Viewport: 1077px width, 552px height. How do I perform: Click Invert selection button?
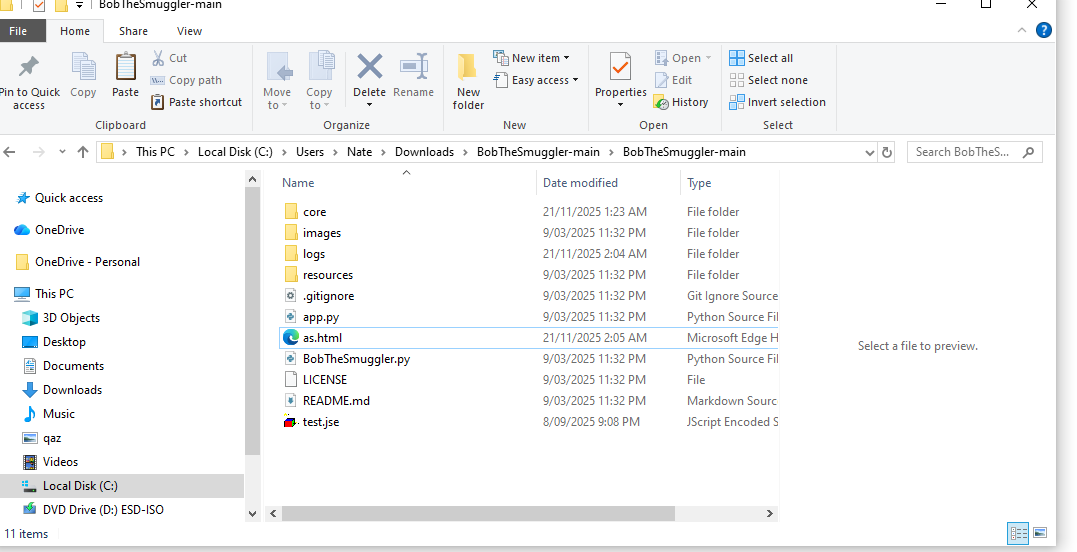tap(777, 102)
